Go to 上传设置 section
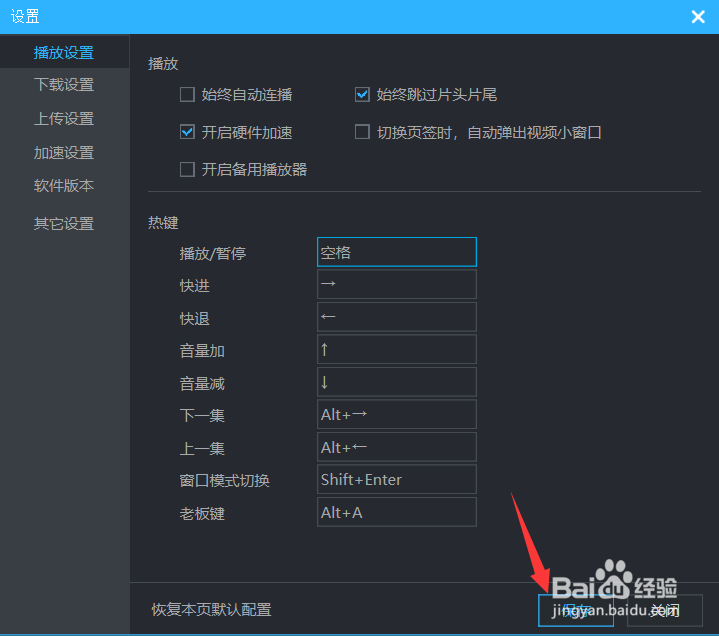719x636 pixels. pyautogui.click(x=64, y=119)
